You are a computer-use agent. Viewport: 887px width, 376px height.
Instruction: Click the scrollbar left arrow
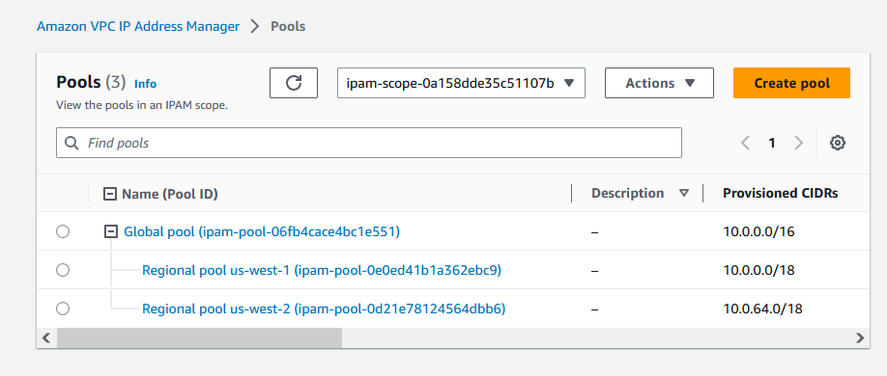point(47,338)
